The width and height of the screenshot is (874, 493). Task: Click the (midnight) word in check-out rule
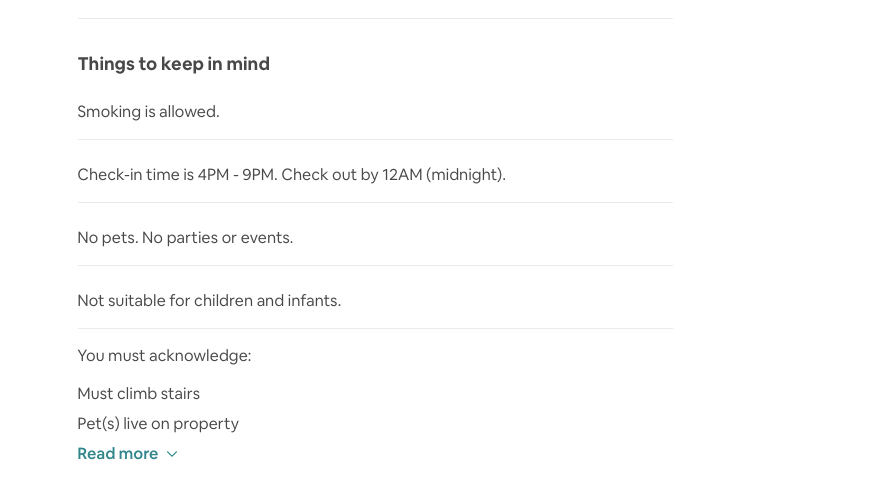point(465,175)
